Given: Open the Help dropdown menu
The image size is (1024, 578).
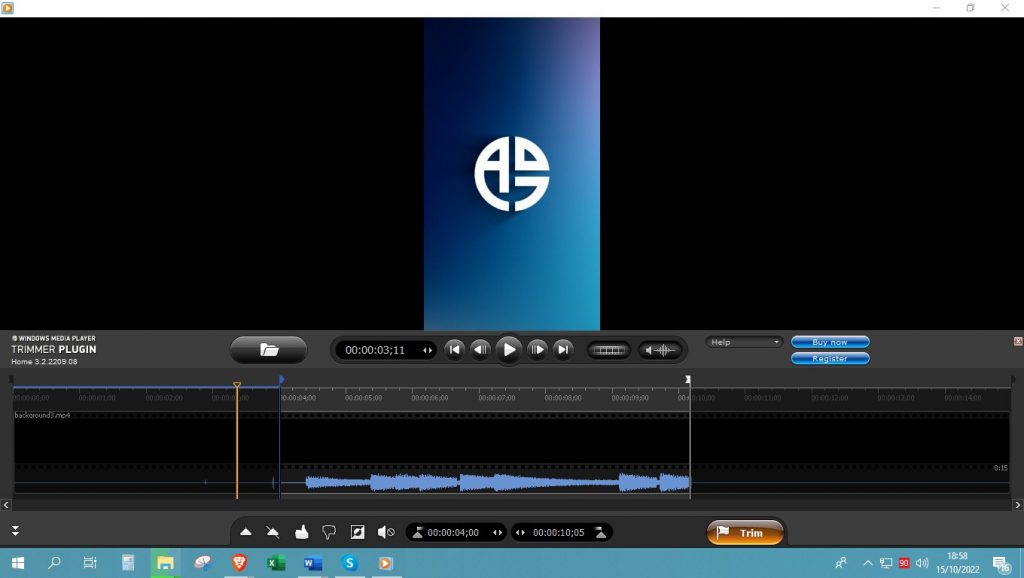Looking at the screenshot, I should 744,342.
